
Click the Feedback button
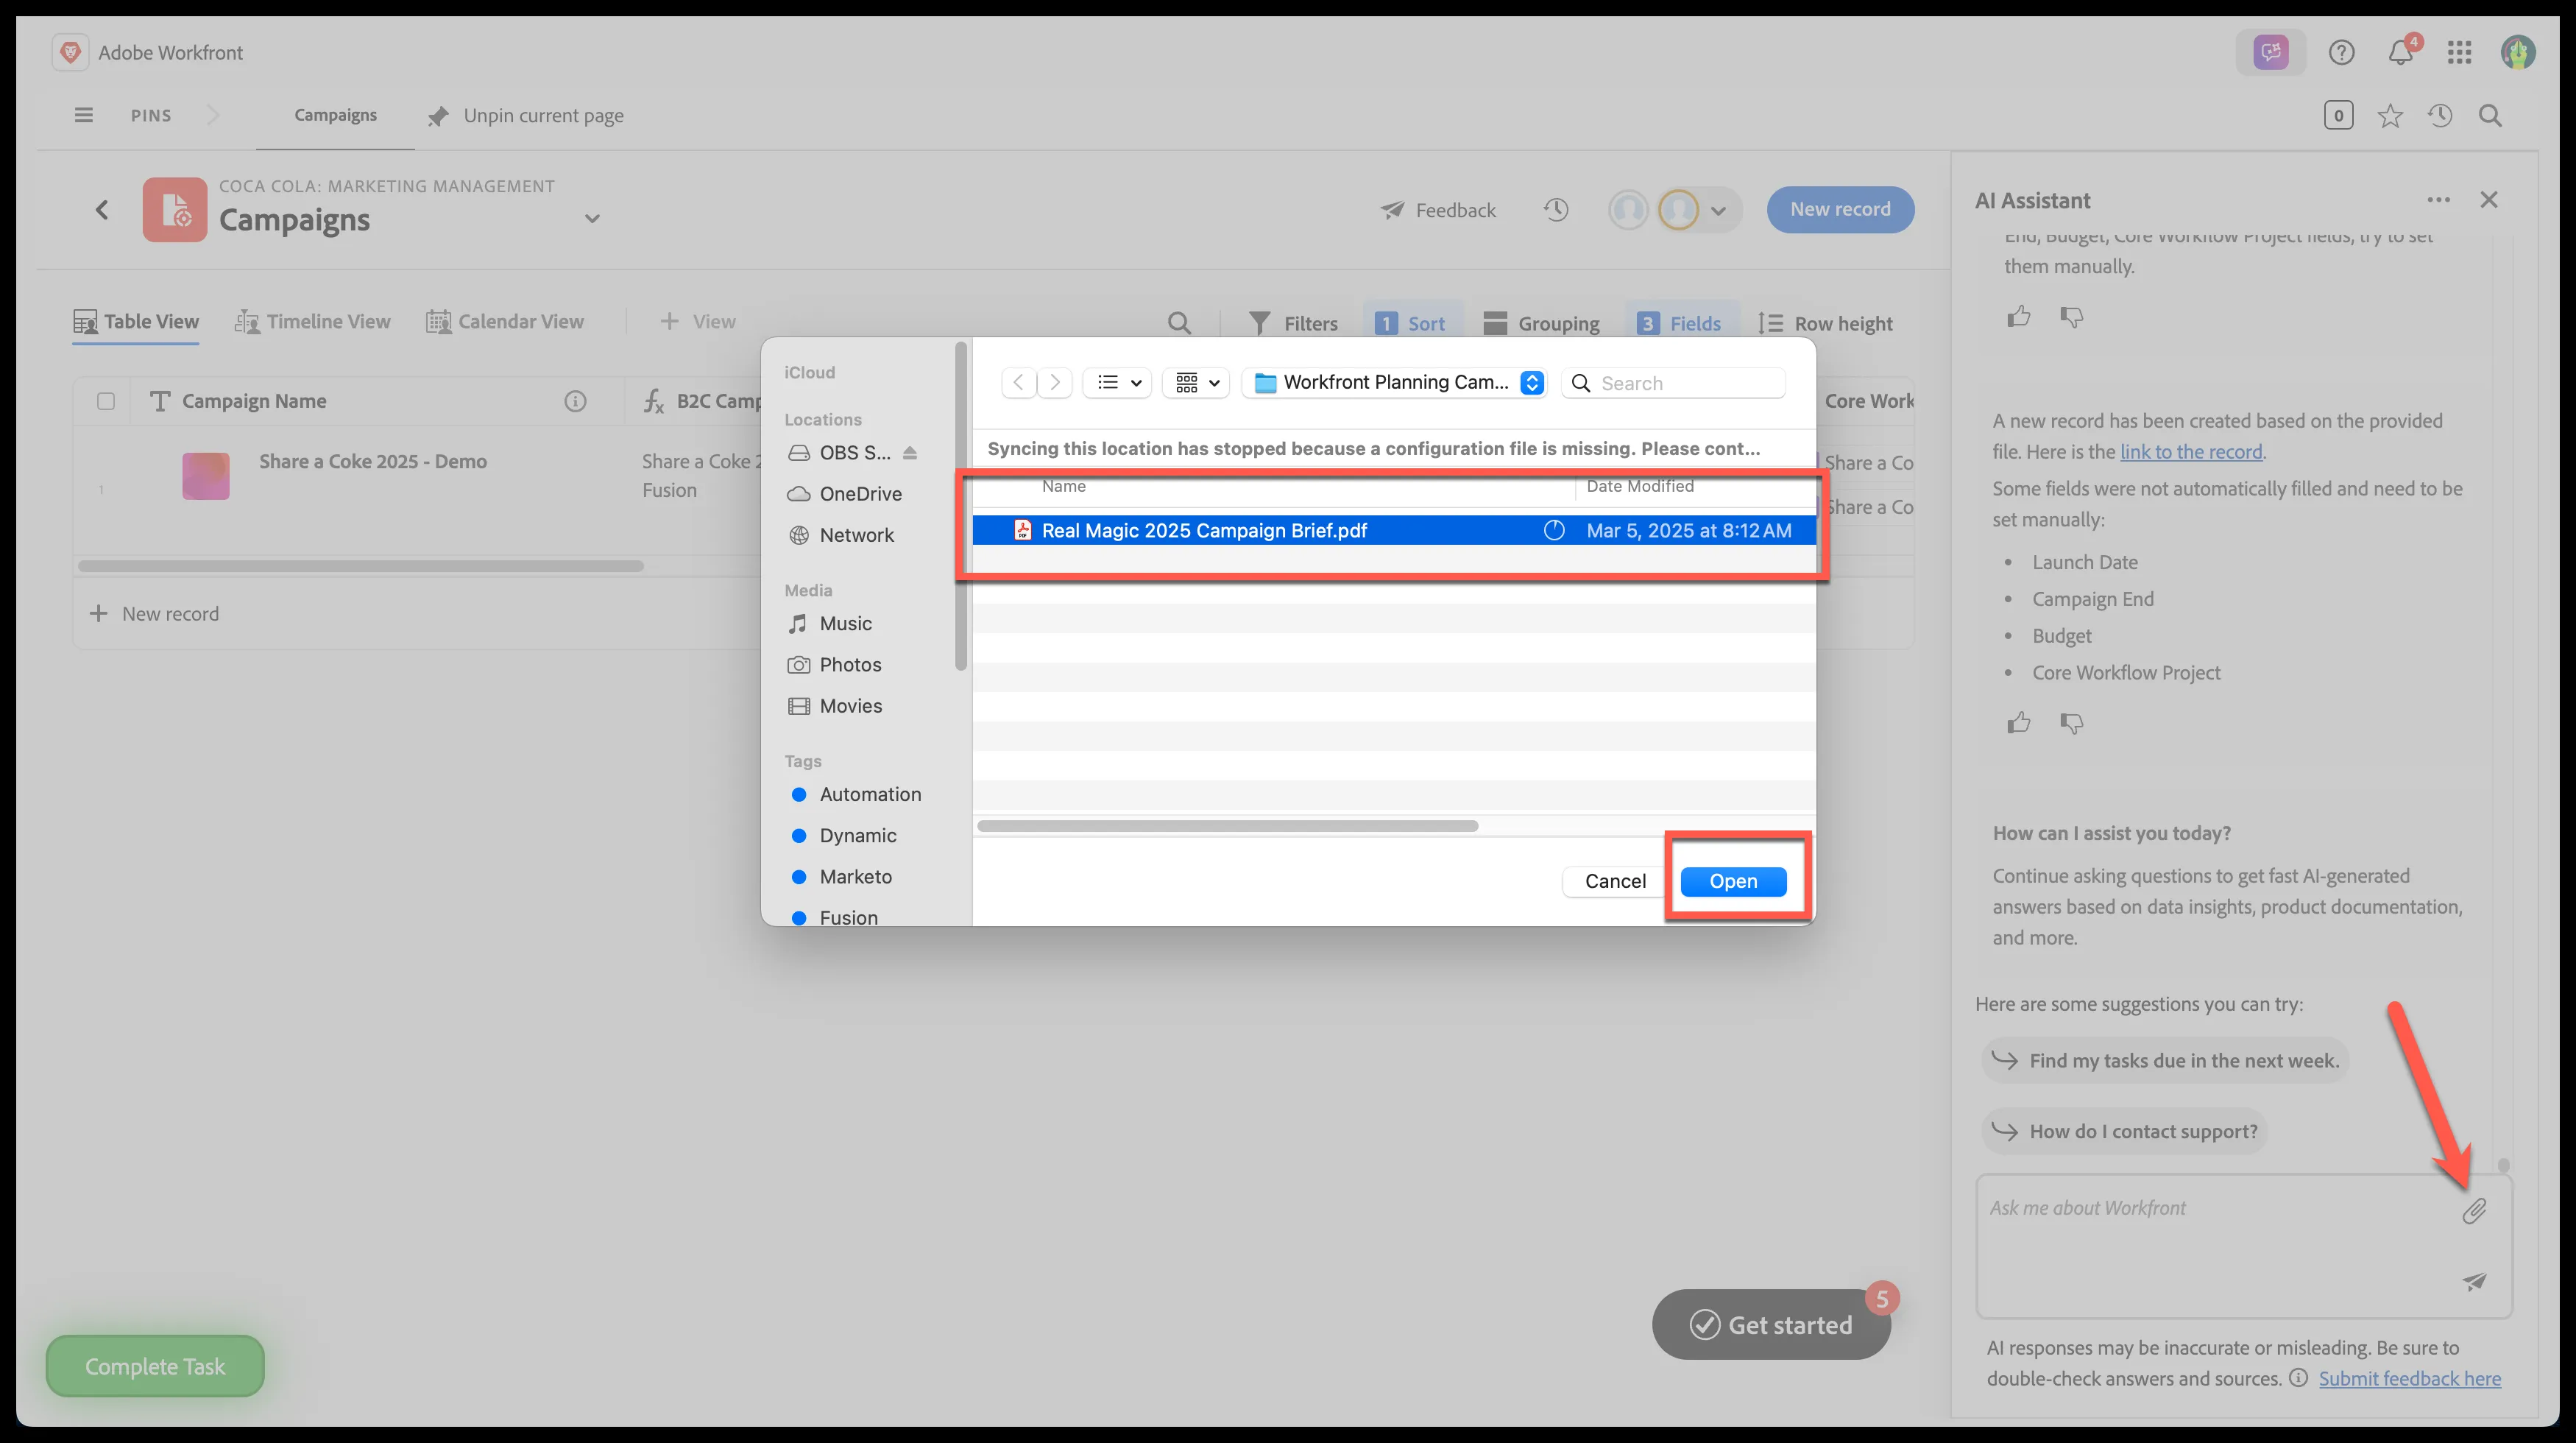[1438, 210]
